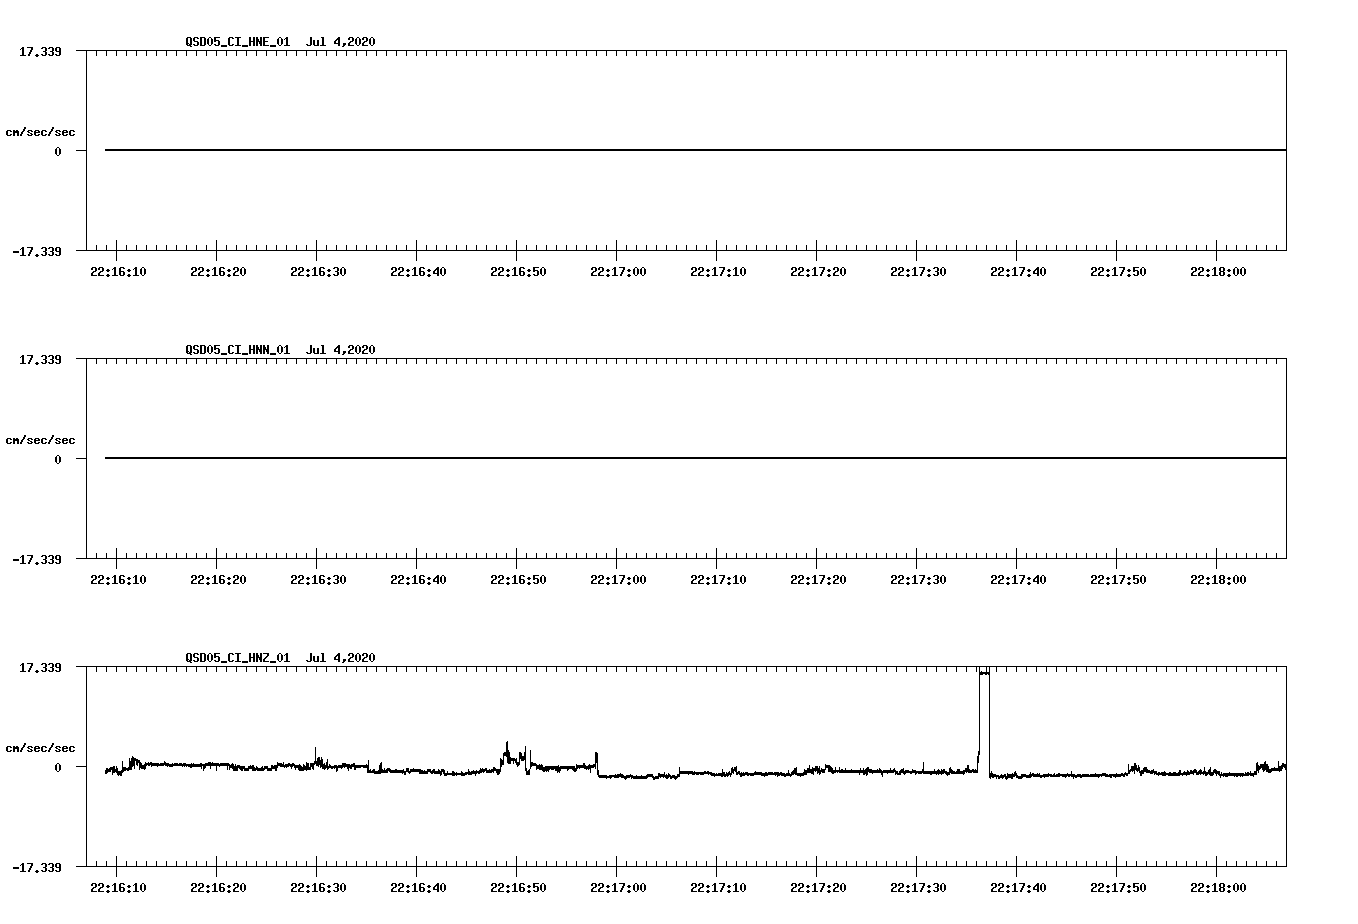
Task: Click the 17.339 upper limit on HNZ plot
Action: click(40, 667)
